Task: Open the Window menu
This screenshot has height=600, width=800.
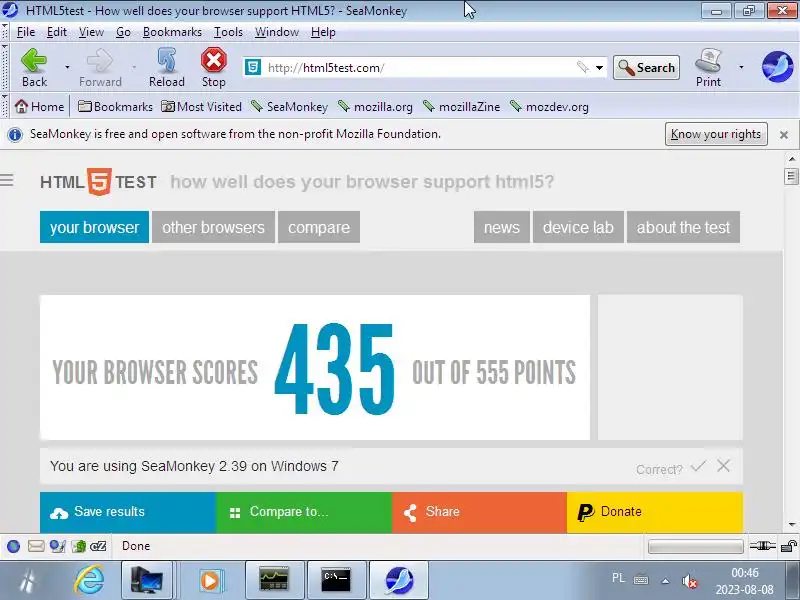Action: [277, 32]
